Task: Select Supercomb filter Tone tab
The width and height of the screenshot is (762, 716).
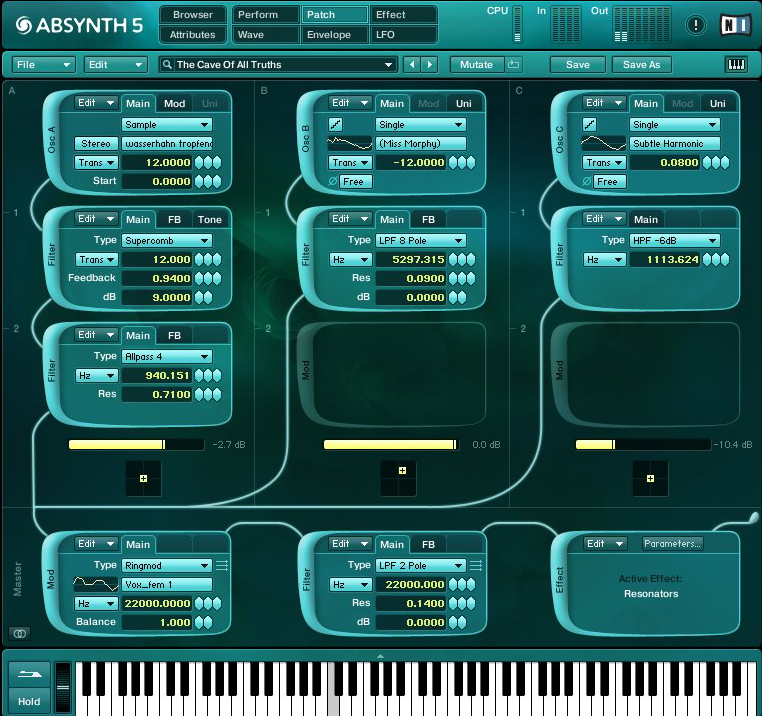Action: point(209,220)
